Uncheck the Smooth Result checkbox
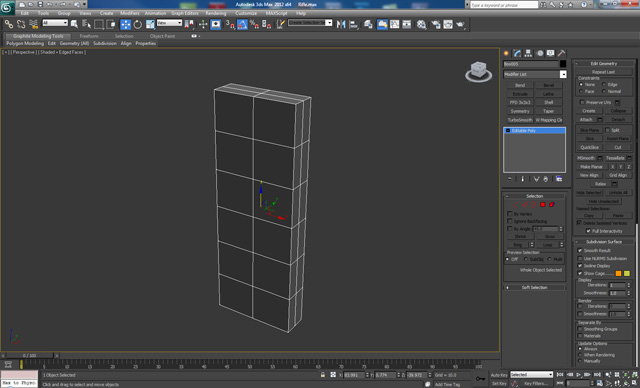The height and width of the screenshot is (388, 640). point(580,250)
